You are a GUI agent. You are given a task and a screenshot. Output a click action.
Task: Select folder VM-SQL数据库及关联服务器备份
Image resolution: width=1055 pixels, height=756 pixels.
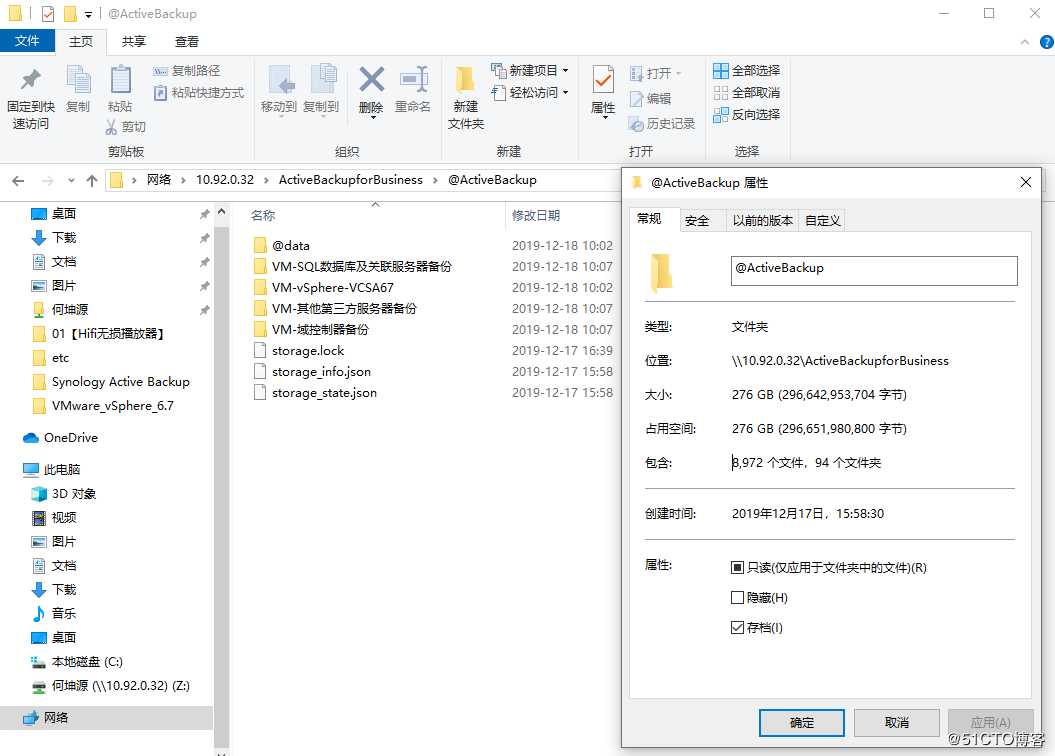pyautogui.click(x=353, y=266)
